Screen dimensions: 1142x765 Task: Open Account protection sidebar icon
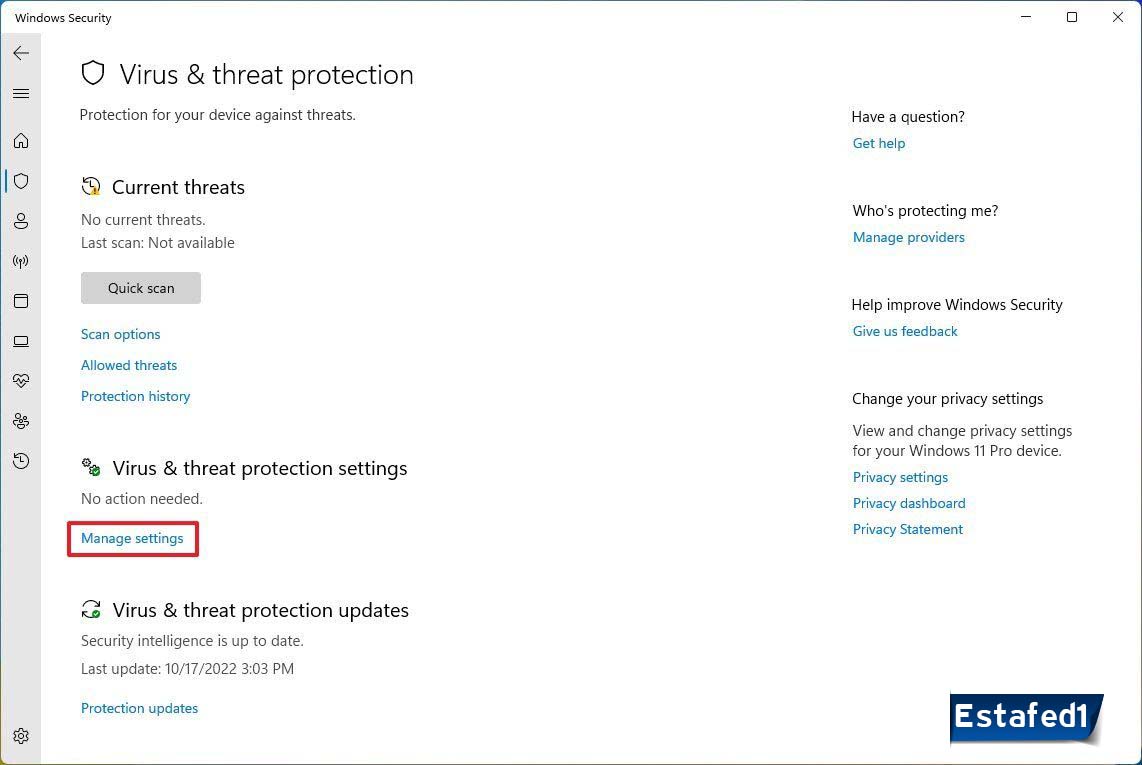point(21,221)
